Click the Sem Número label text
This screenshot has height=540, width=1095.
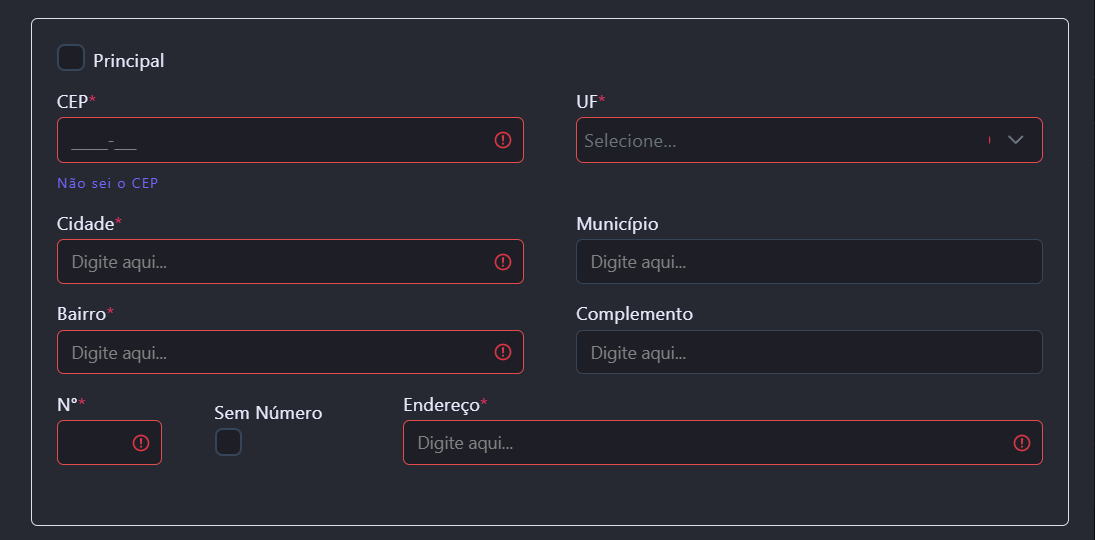tap(268, 413)
